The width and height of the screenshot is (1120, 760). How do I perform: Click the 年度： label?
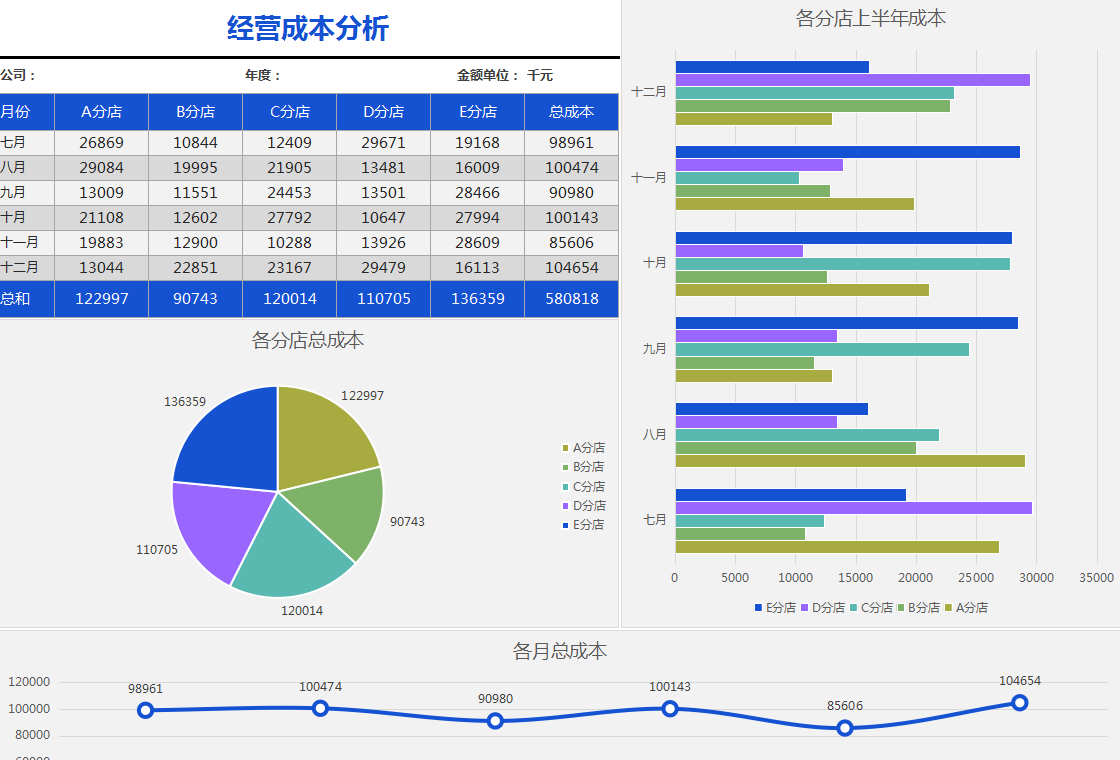point(263,75)
